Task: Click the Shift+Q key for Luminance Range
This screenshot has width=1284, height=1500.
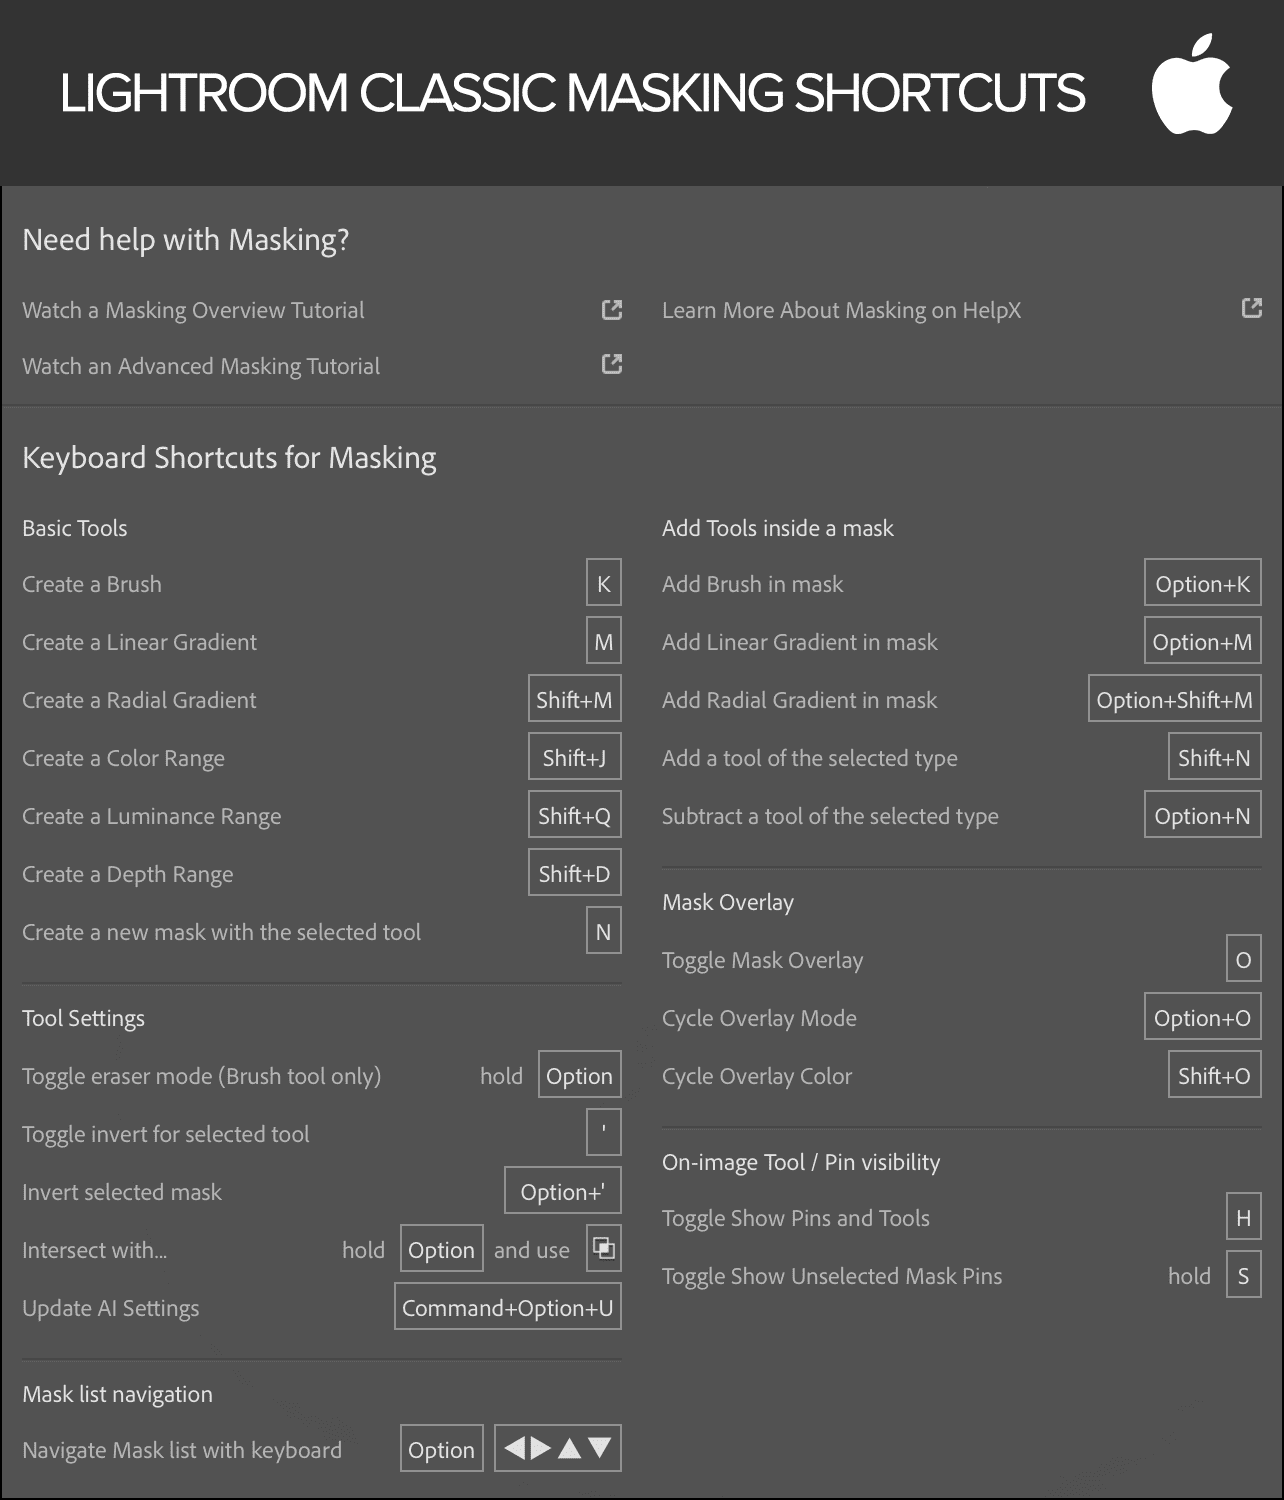Action: click(x=575, y=814)
